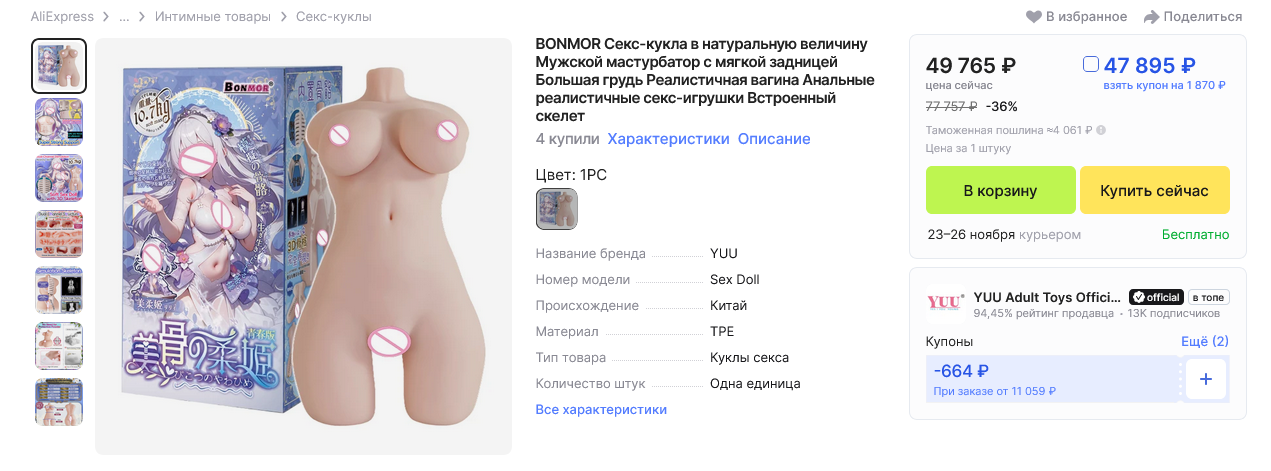Open YUU Adult Toys Official store name
The width and height of the screenshot is (1271, 471).
(1047, 297)
